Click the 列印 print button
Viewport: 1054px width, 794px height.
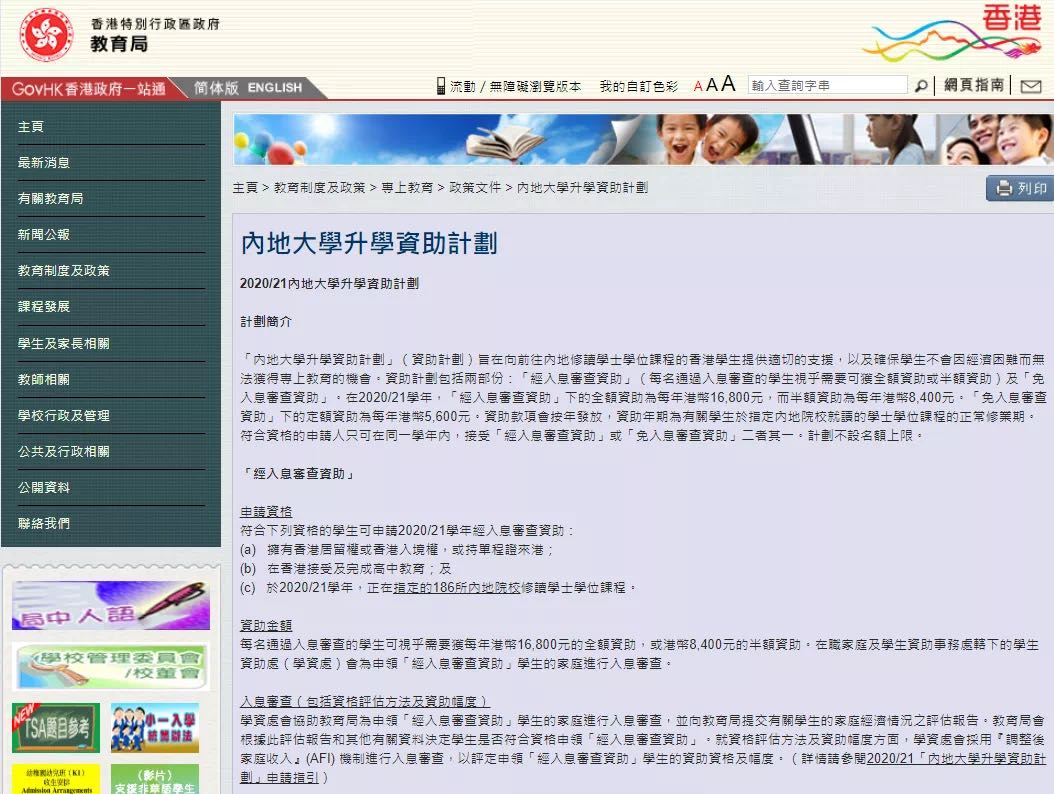tap(1020, 188)
